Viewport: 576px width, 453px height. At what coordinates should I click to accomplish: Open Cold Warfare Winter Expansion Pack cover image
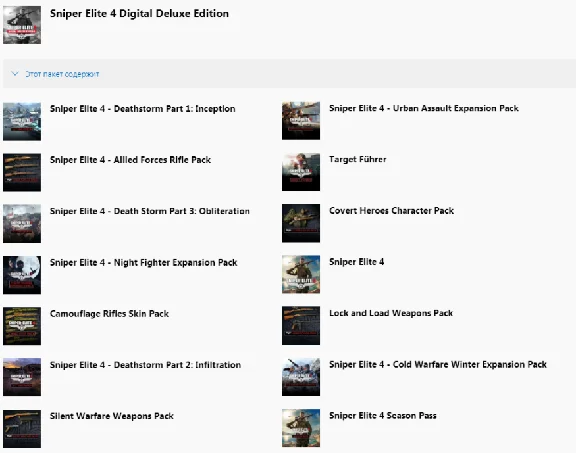(x=301, y=377)
